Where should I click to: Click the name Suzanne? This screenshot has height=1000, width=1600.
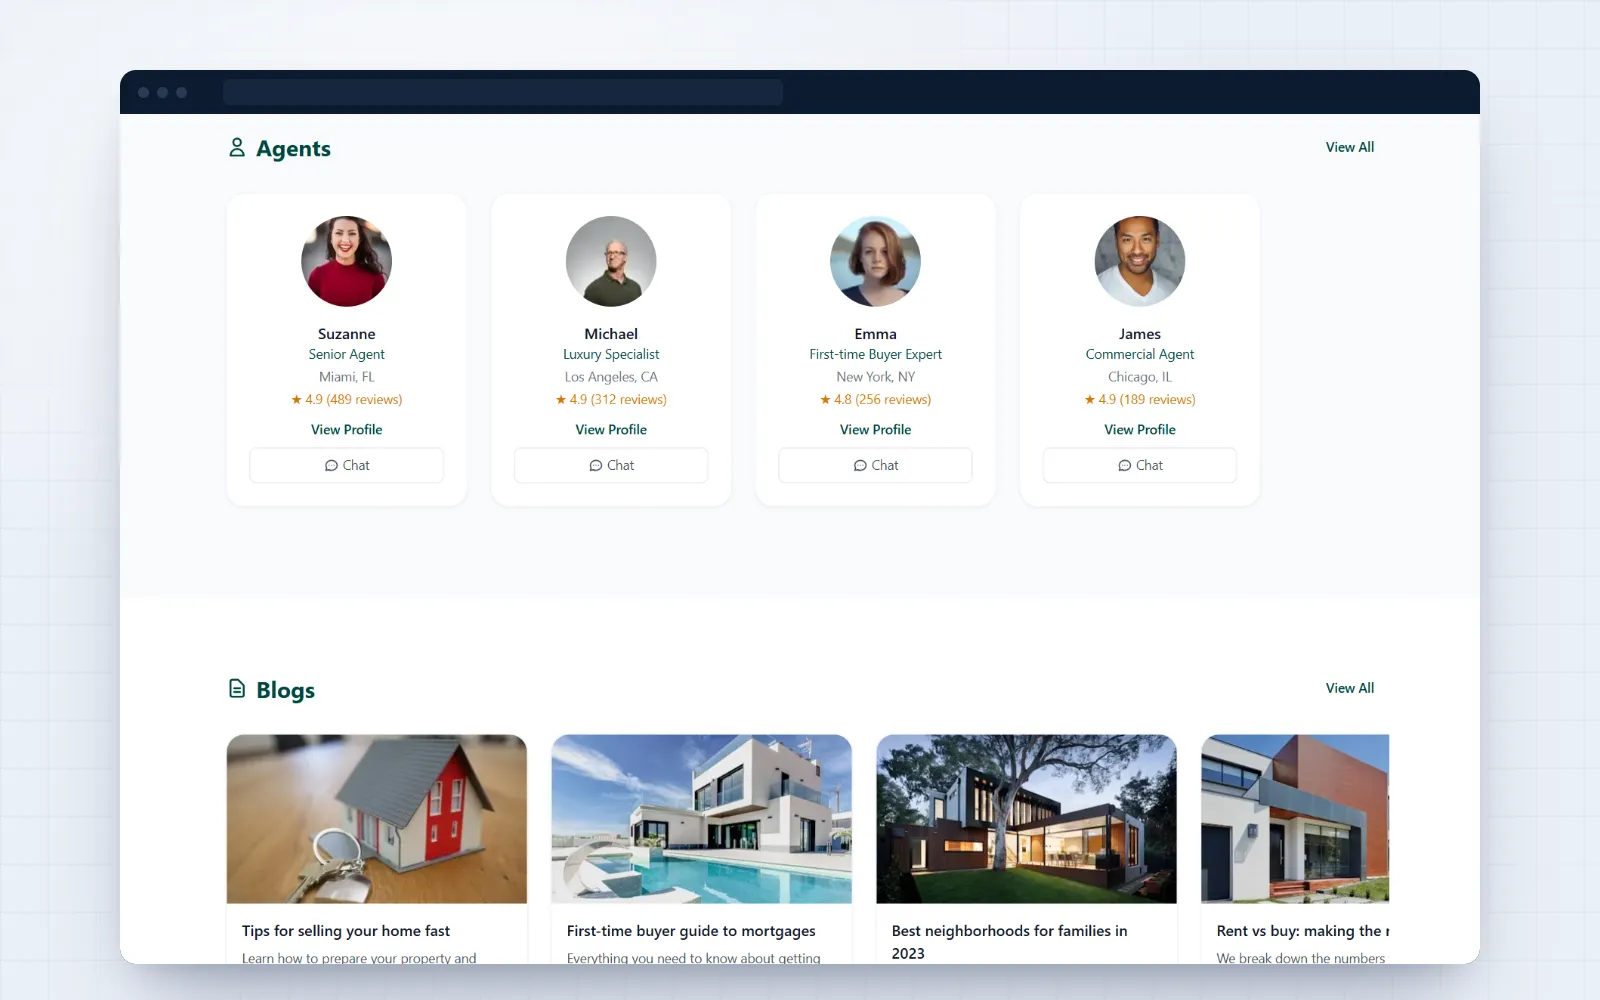click(346, 334)
